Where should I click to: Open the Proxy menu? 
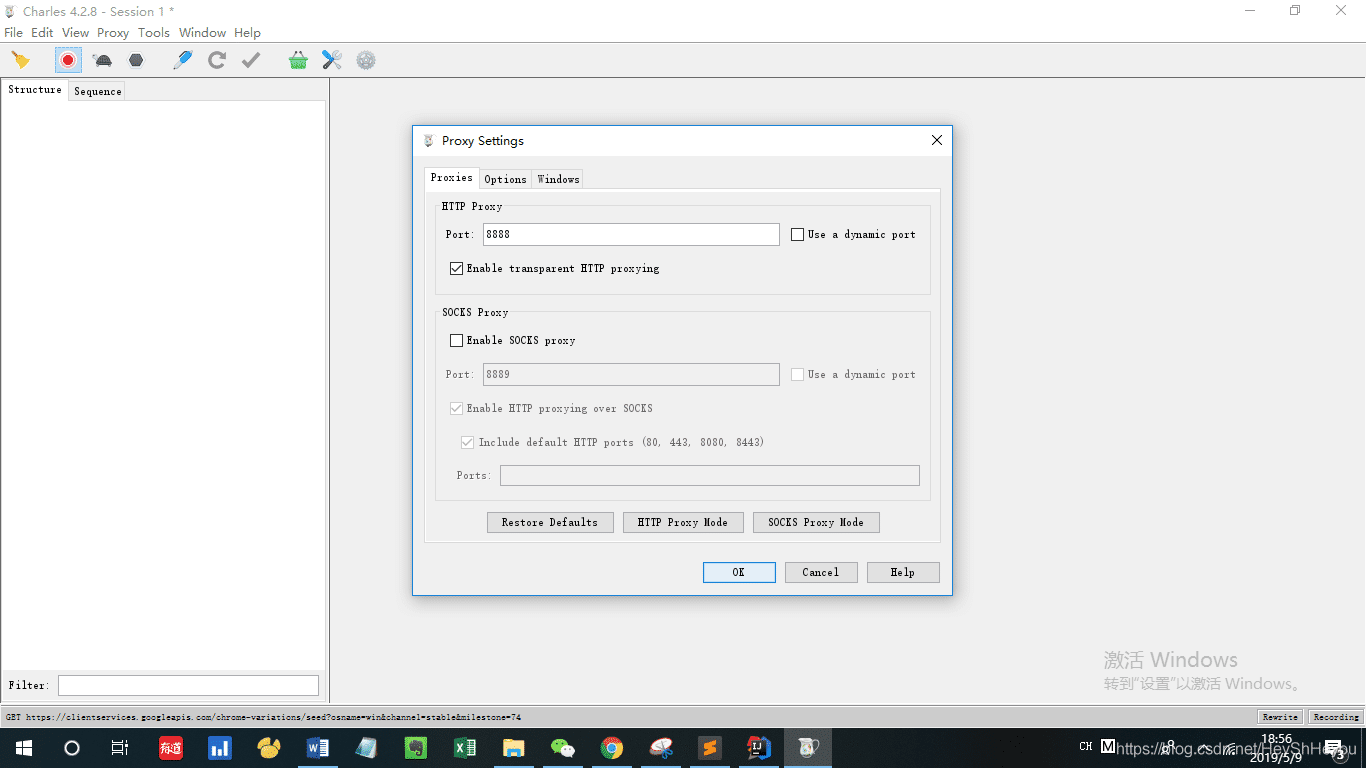113,32
